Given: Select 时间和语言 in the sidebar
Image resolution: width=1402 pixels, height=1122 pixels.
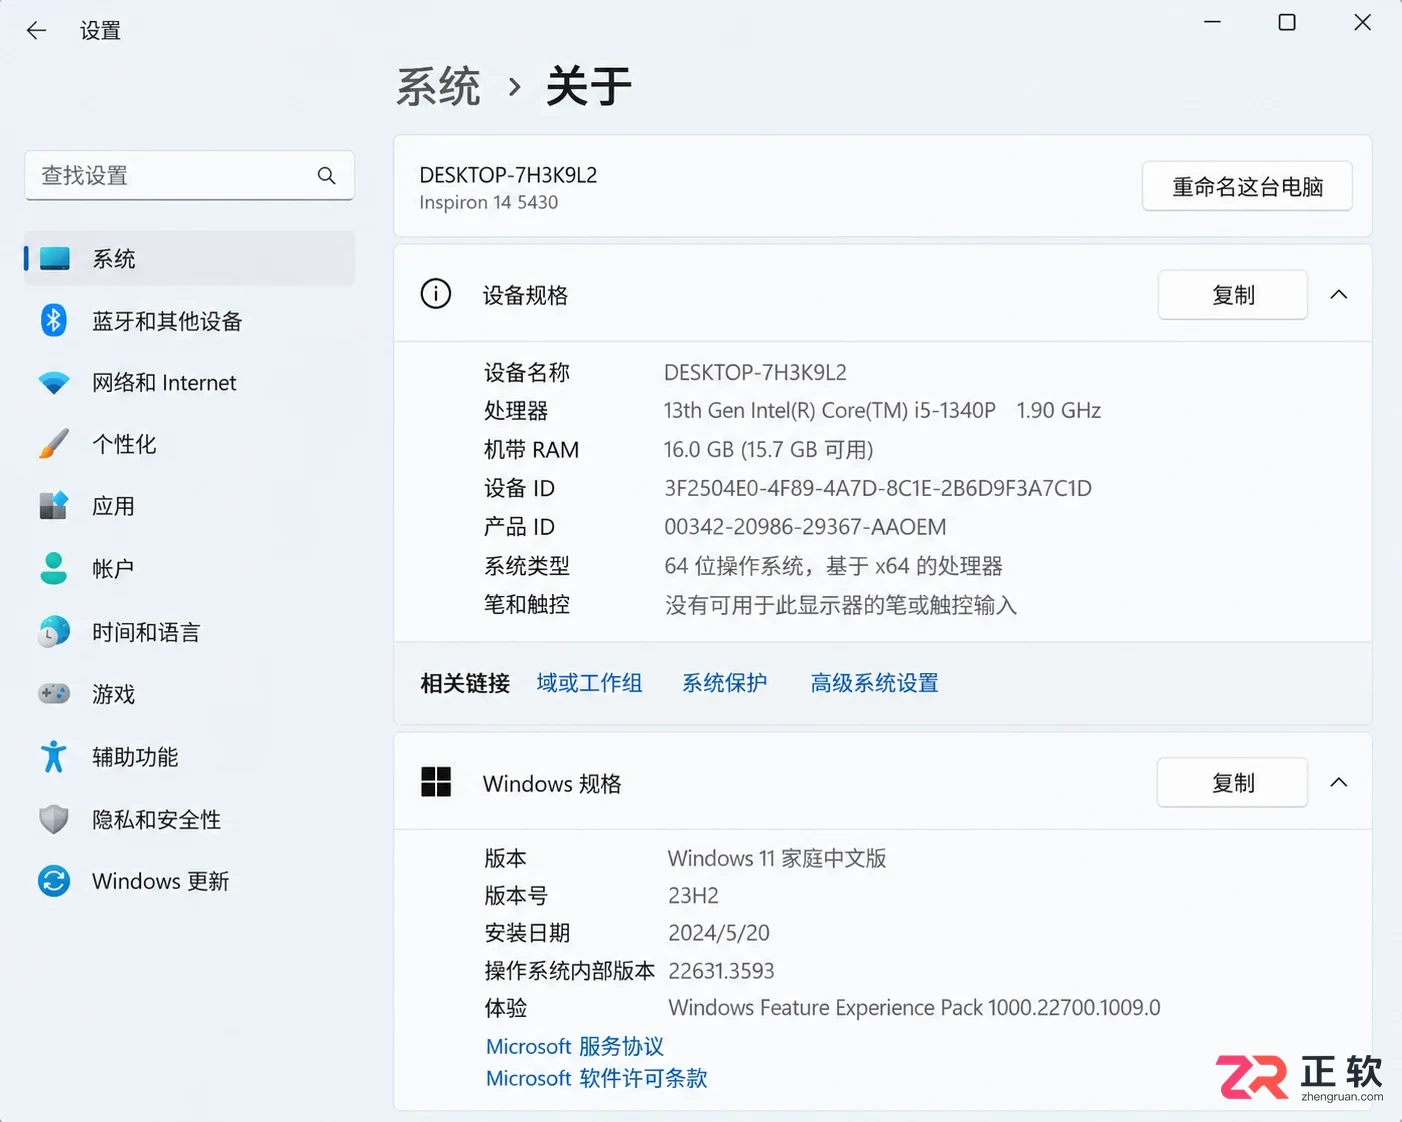Looking at the screenshot, I should click(x=190, y=632).
